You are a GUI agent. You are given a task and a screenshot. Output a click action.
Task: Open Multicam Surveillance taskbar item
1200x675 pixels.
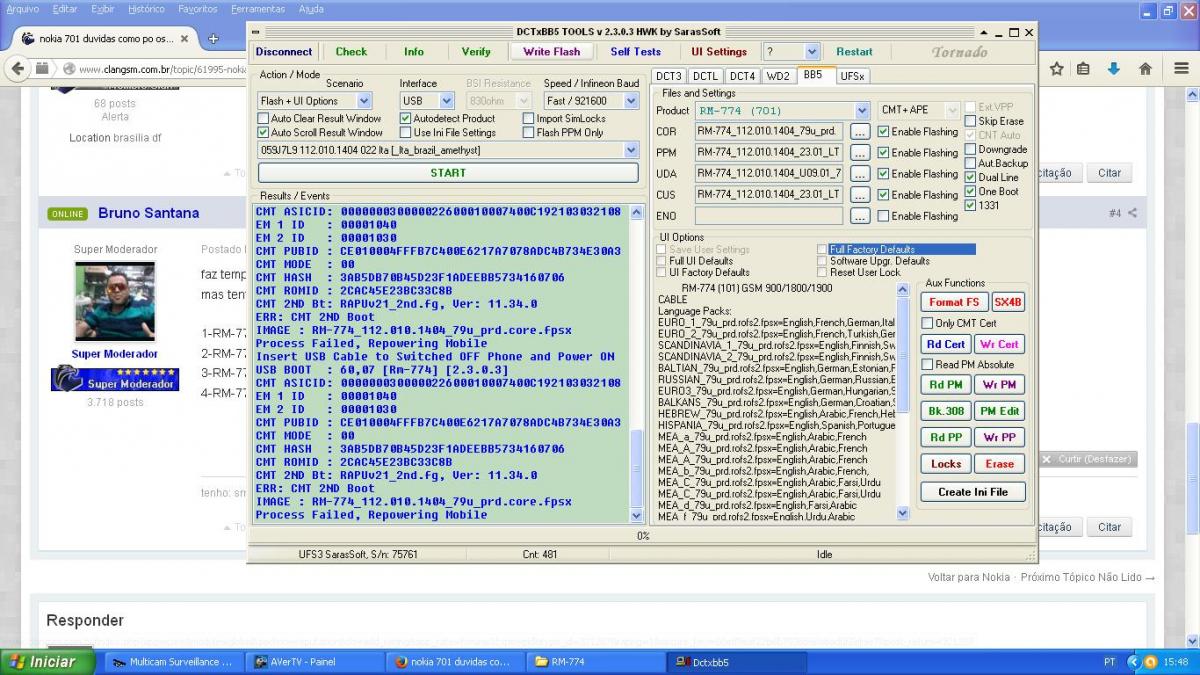(x=175, y=662)
